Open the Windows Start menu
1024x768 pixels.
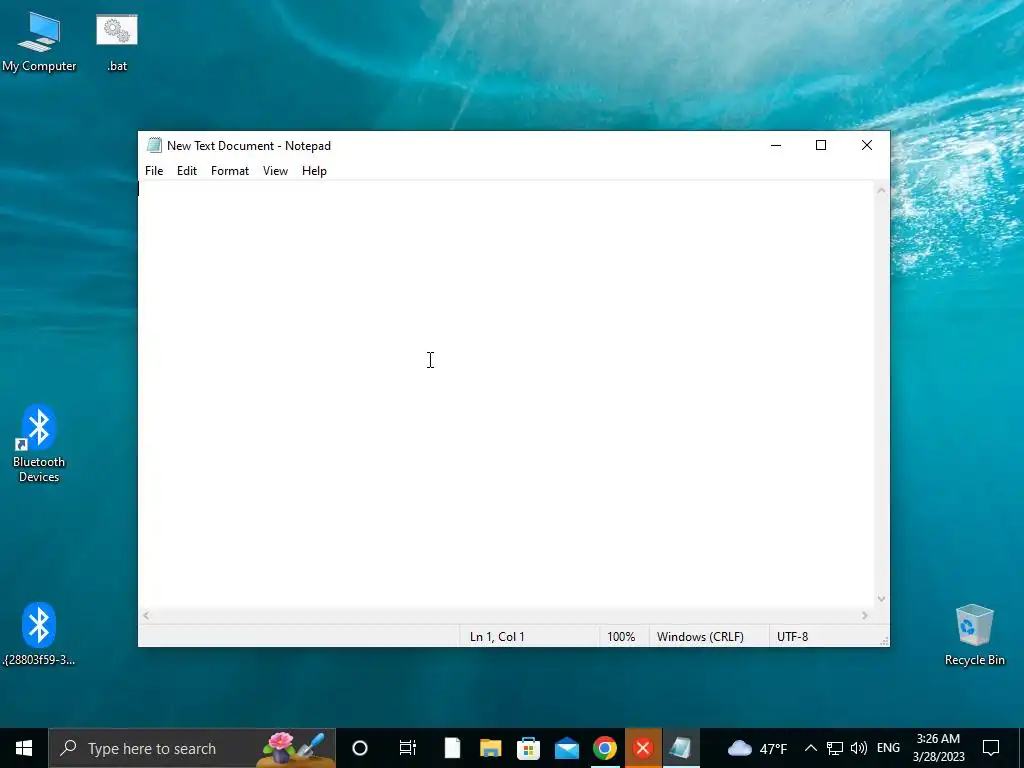pos(24,748)
